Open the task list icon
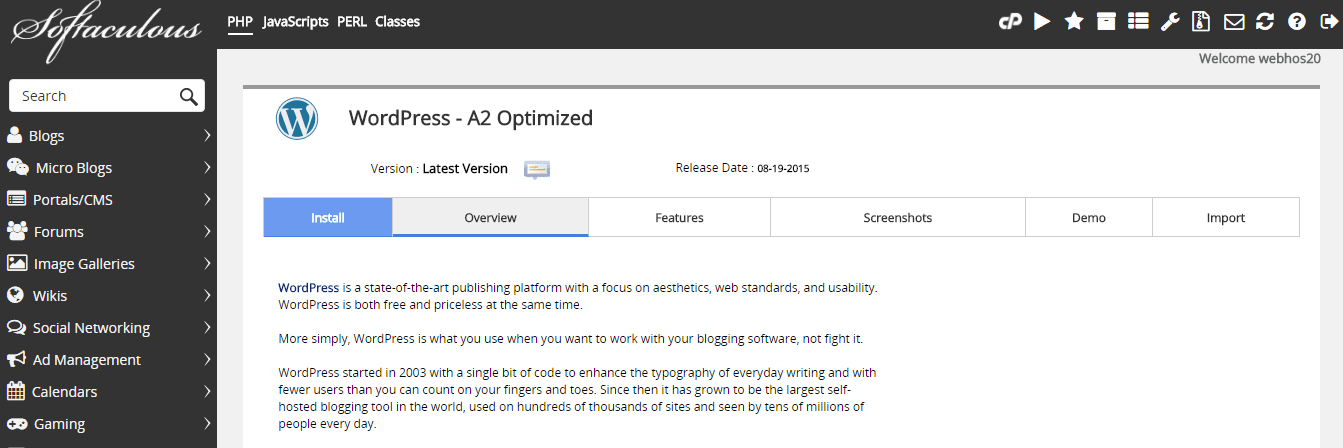Image resolution: width=1343 pixels, height=448 pixels. pyautogui.click(x=1138, y=21)
